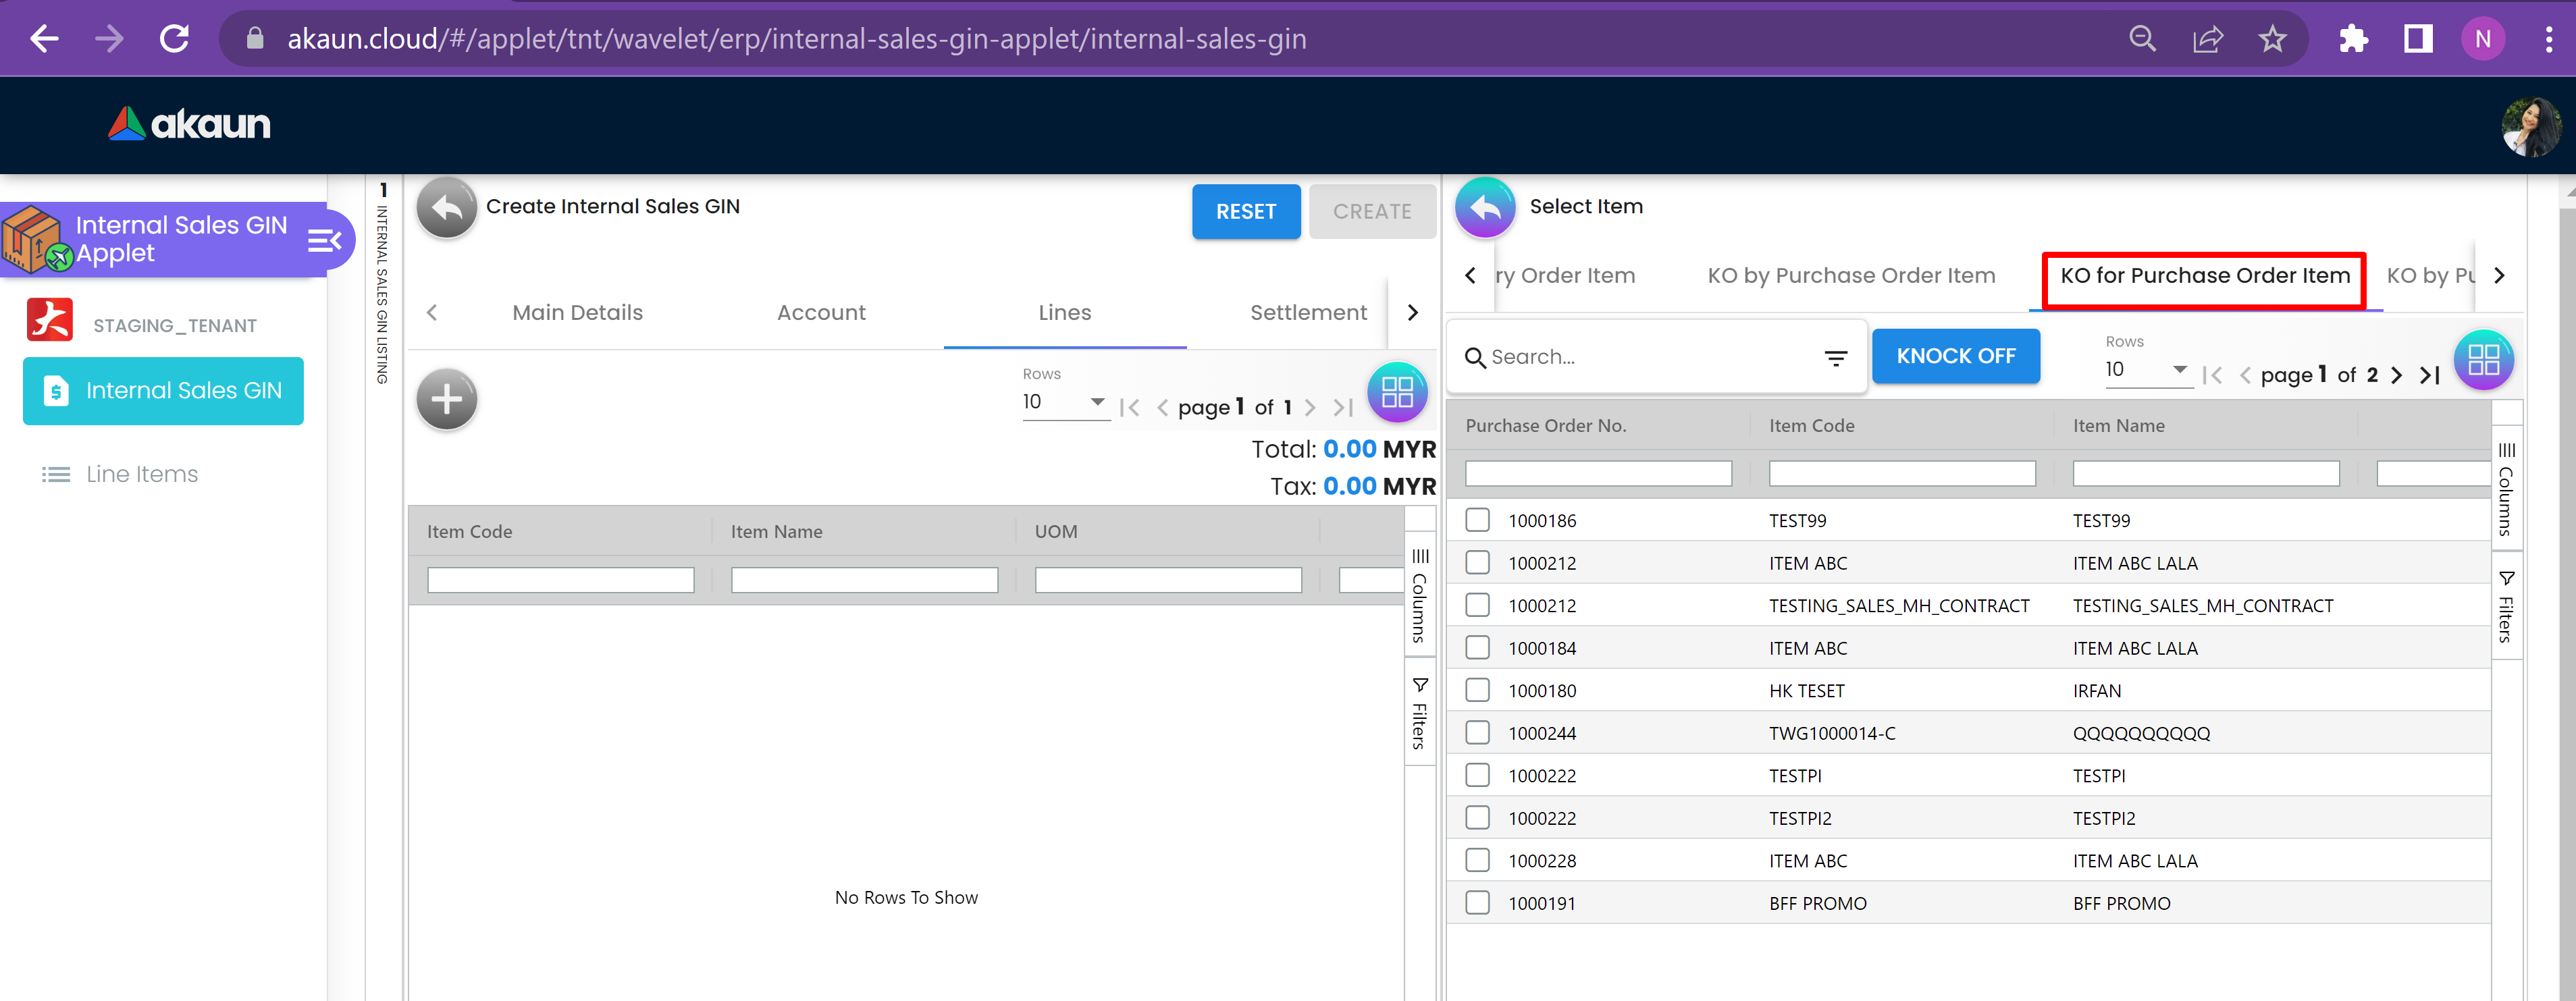2576x1001 pixels.
Task: Open Rows dropdown in Select Item panel
Action: [x=2146, y=370]
